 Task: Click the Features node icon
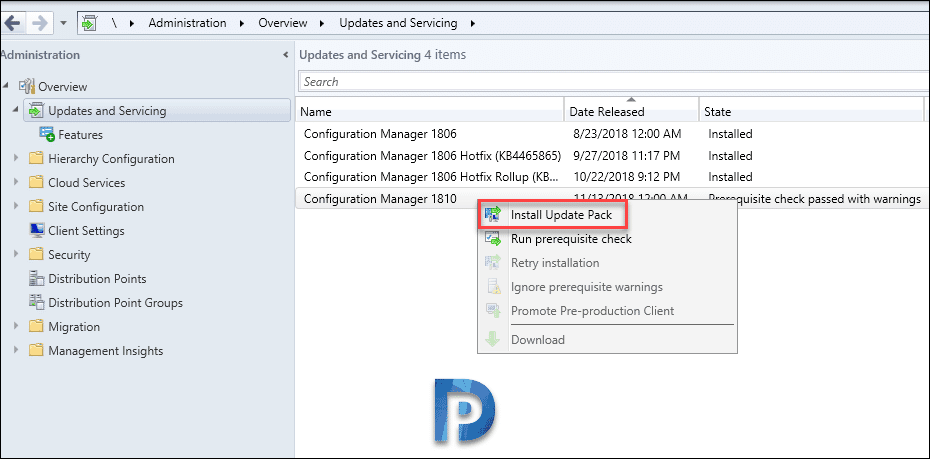click(x=47, y=134)
